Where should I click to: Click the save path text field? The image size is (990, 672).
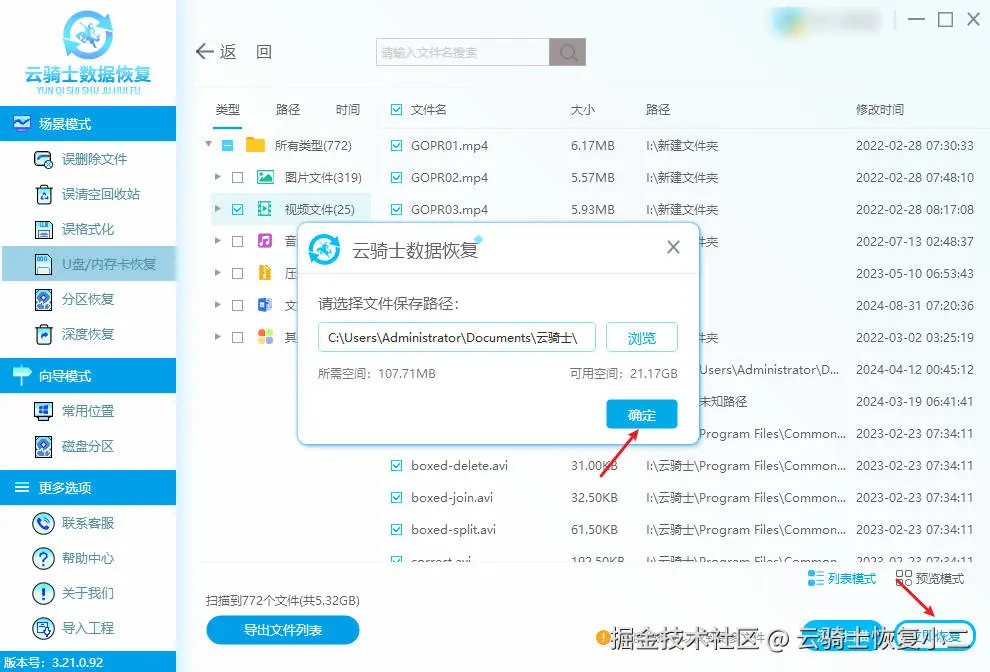tap(456, 337)
